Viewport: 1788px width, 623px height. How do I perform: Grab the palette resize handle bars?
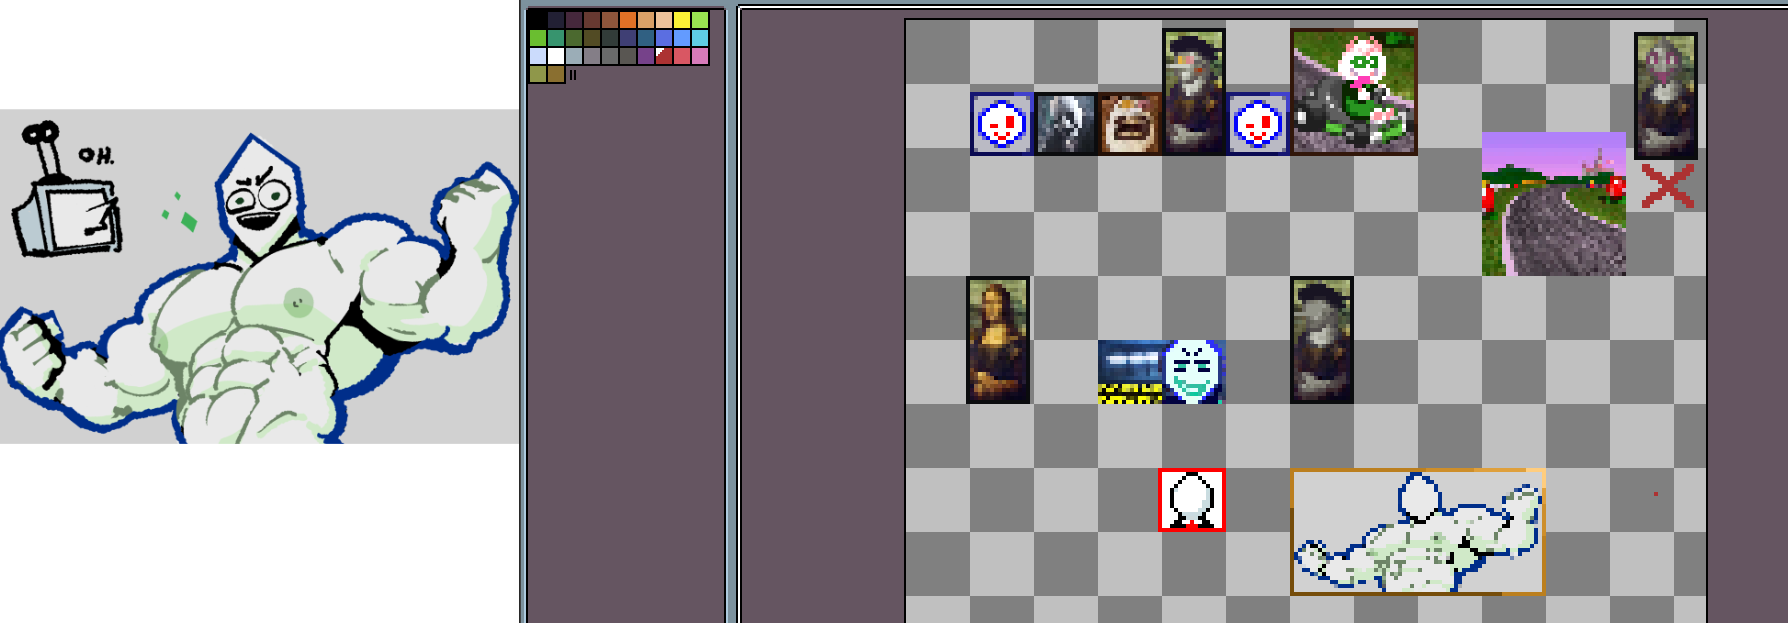click(573, 75)
